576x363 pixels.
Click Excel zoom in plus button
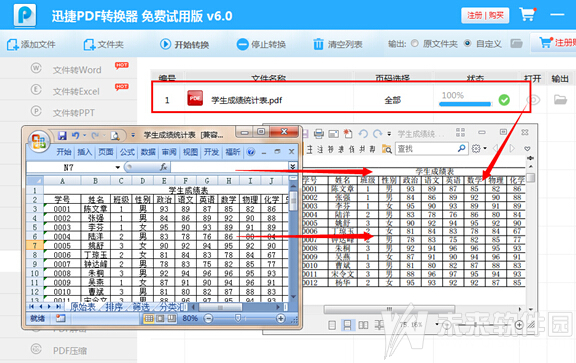280,319
